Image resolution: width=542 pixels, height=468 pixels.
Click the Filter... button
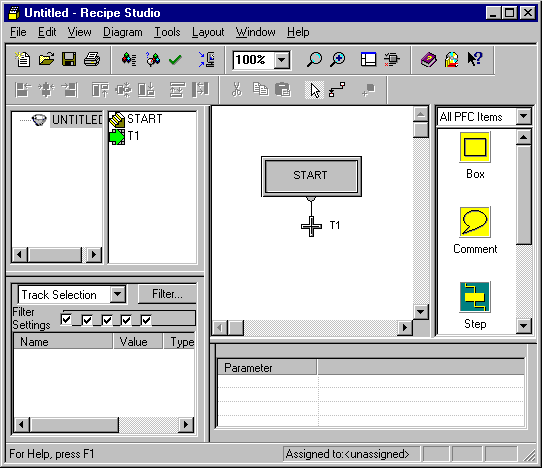click(167, 294)
